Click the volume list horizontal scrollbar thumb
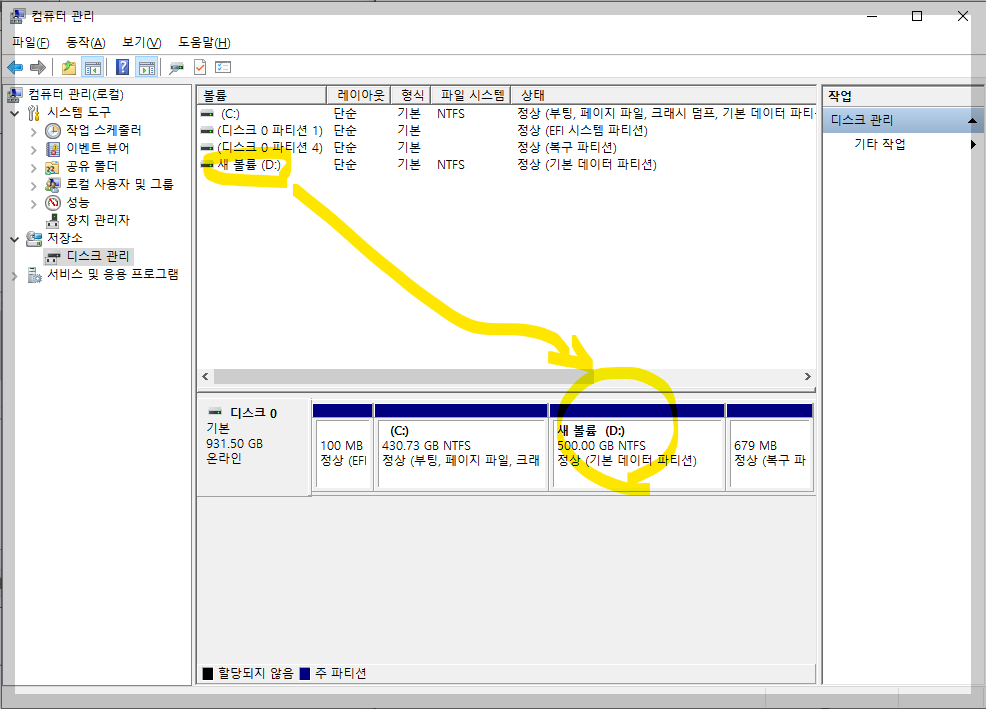The width and height of the screenshot is (986, 709). tap(403, 377)
